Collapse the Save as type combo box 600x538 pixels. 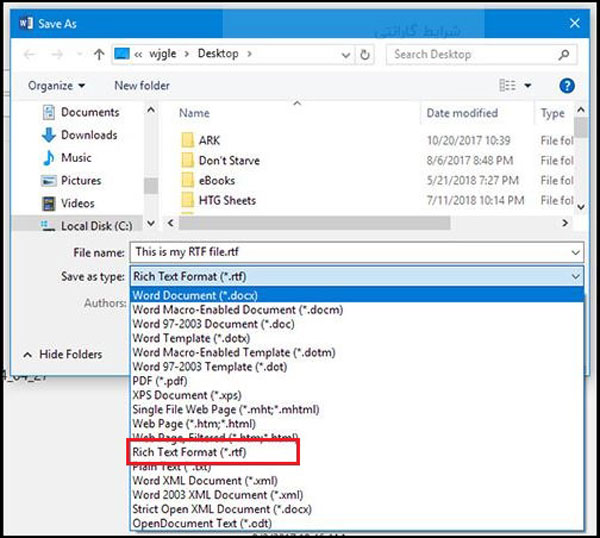576,276
